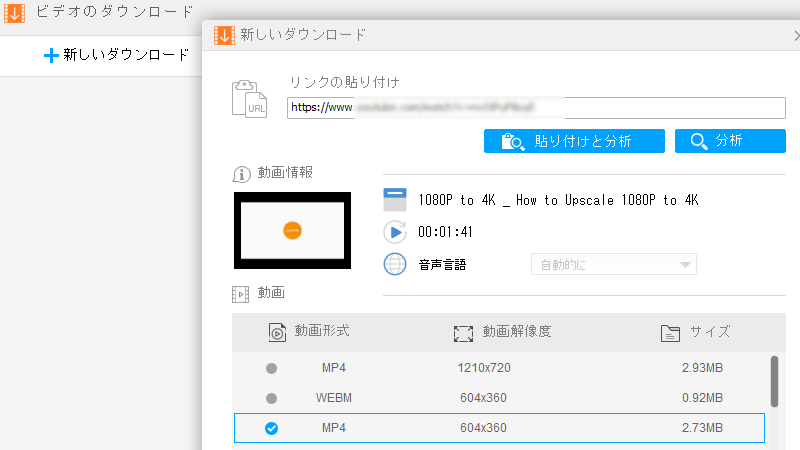800x450 pixels.
Task: Click 貼り付けと分析 button
Action: 573,141
